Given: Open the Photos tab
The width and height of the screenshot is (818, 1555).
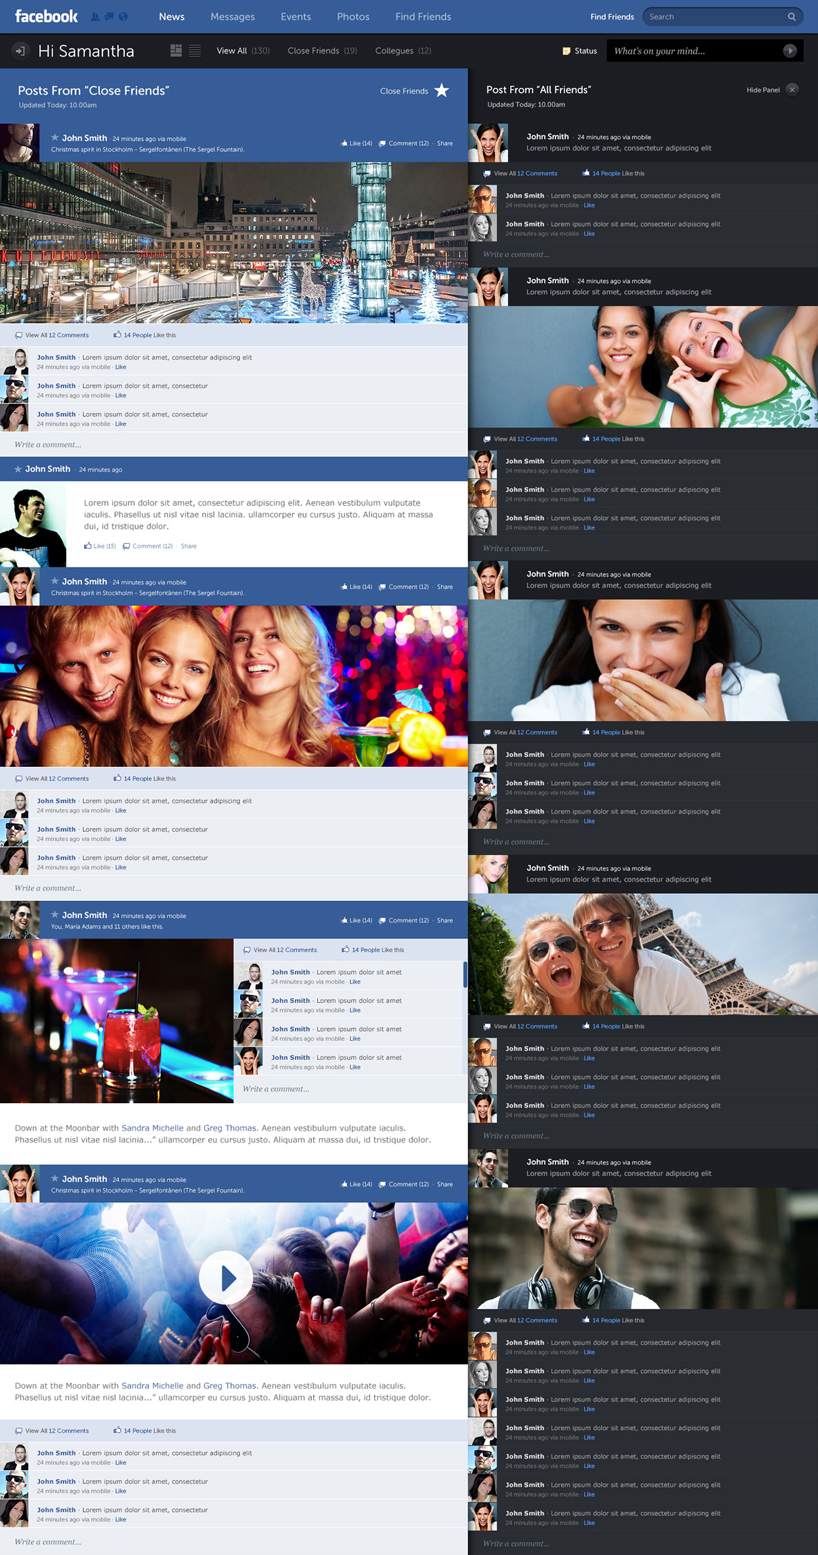Looking at the screenshot, I should [353, 17].
